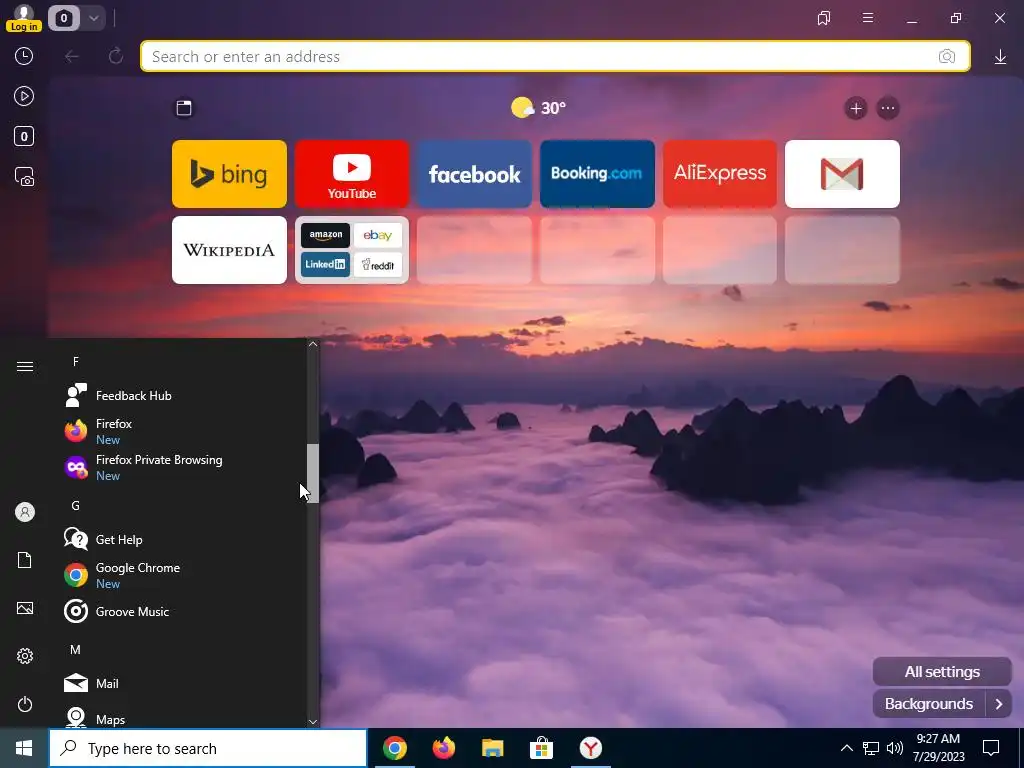
Task: Open Documents icon in Start menu
Action: coord(25,560)
